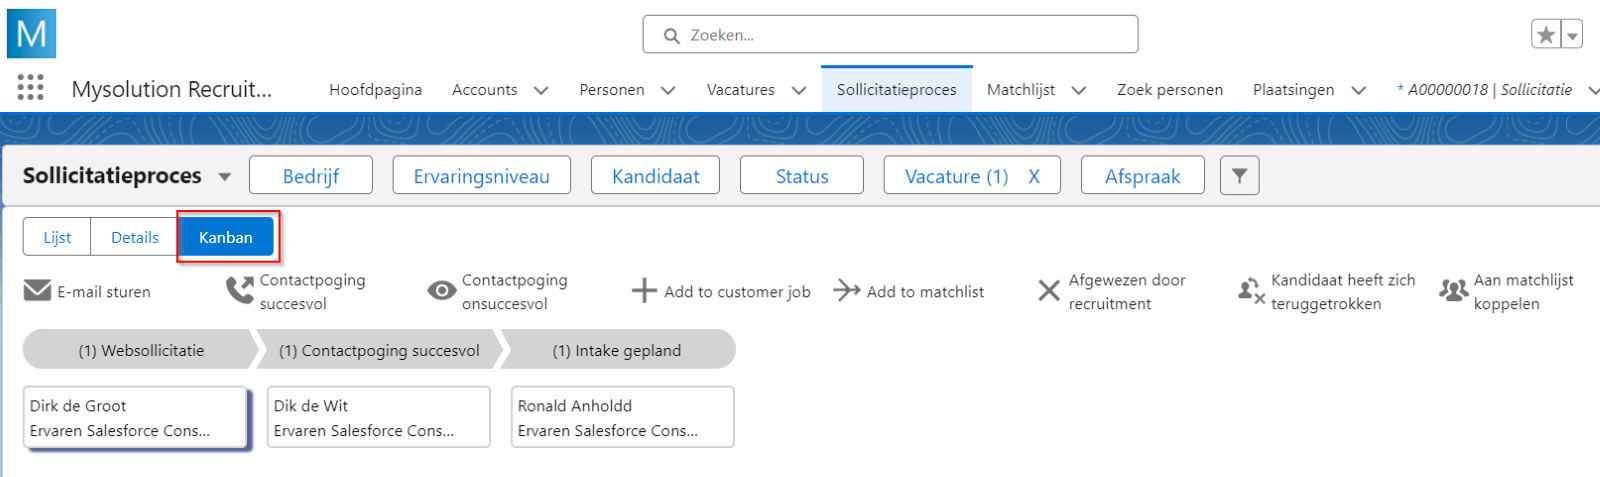Switch to Details view
1600x477 pixels.
point(134,237)
